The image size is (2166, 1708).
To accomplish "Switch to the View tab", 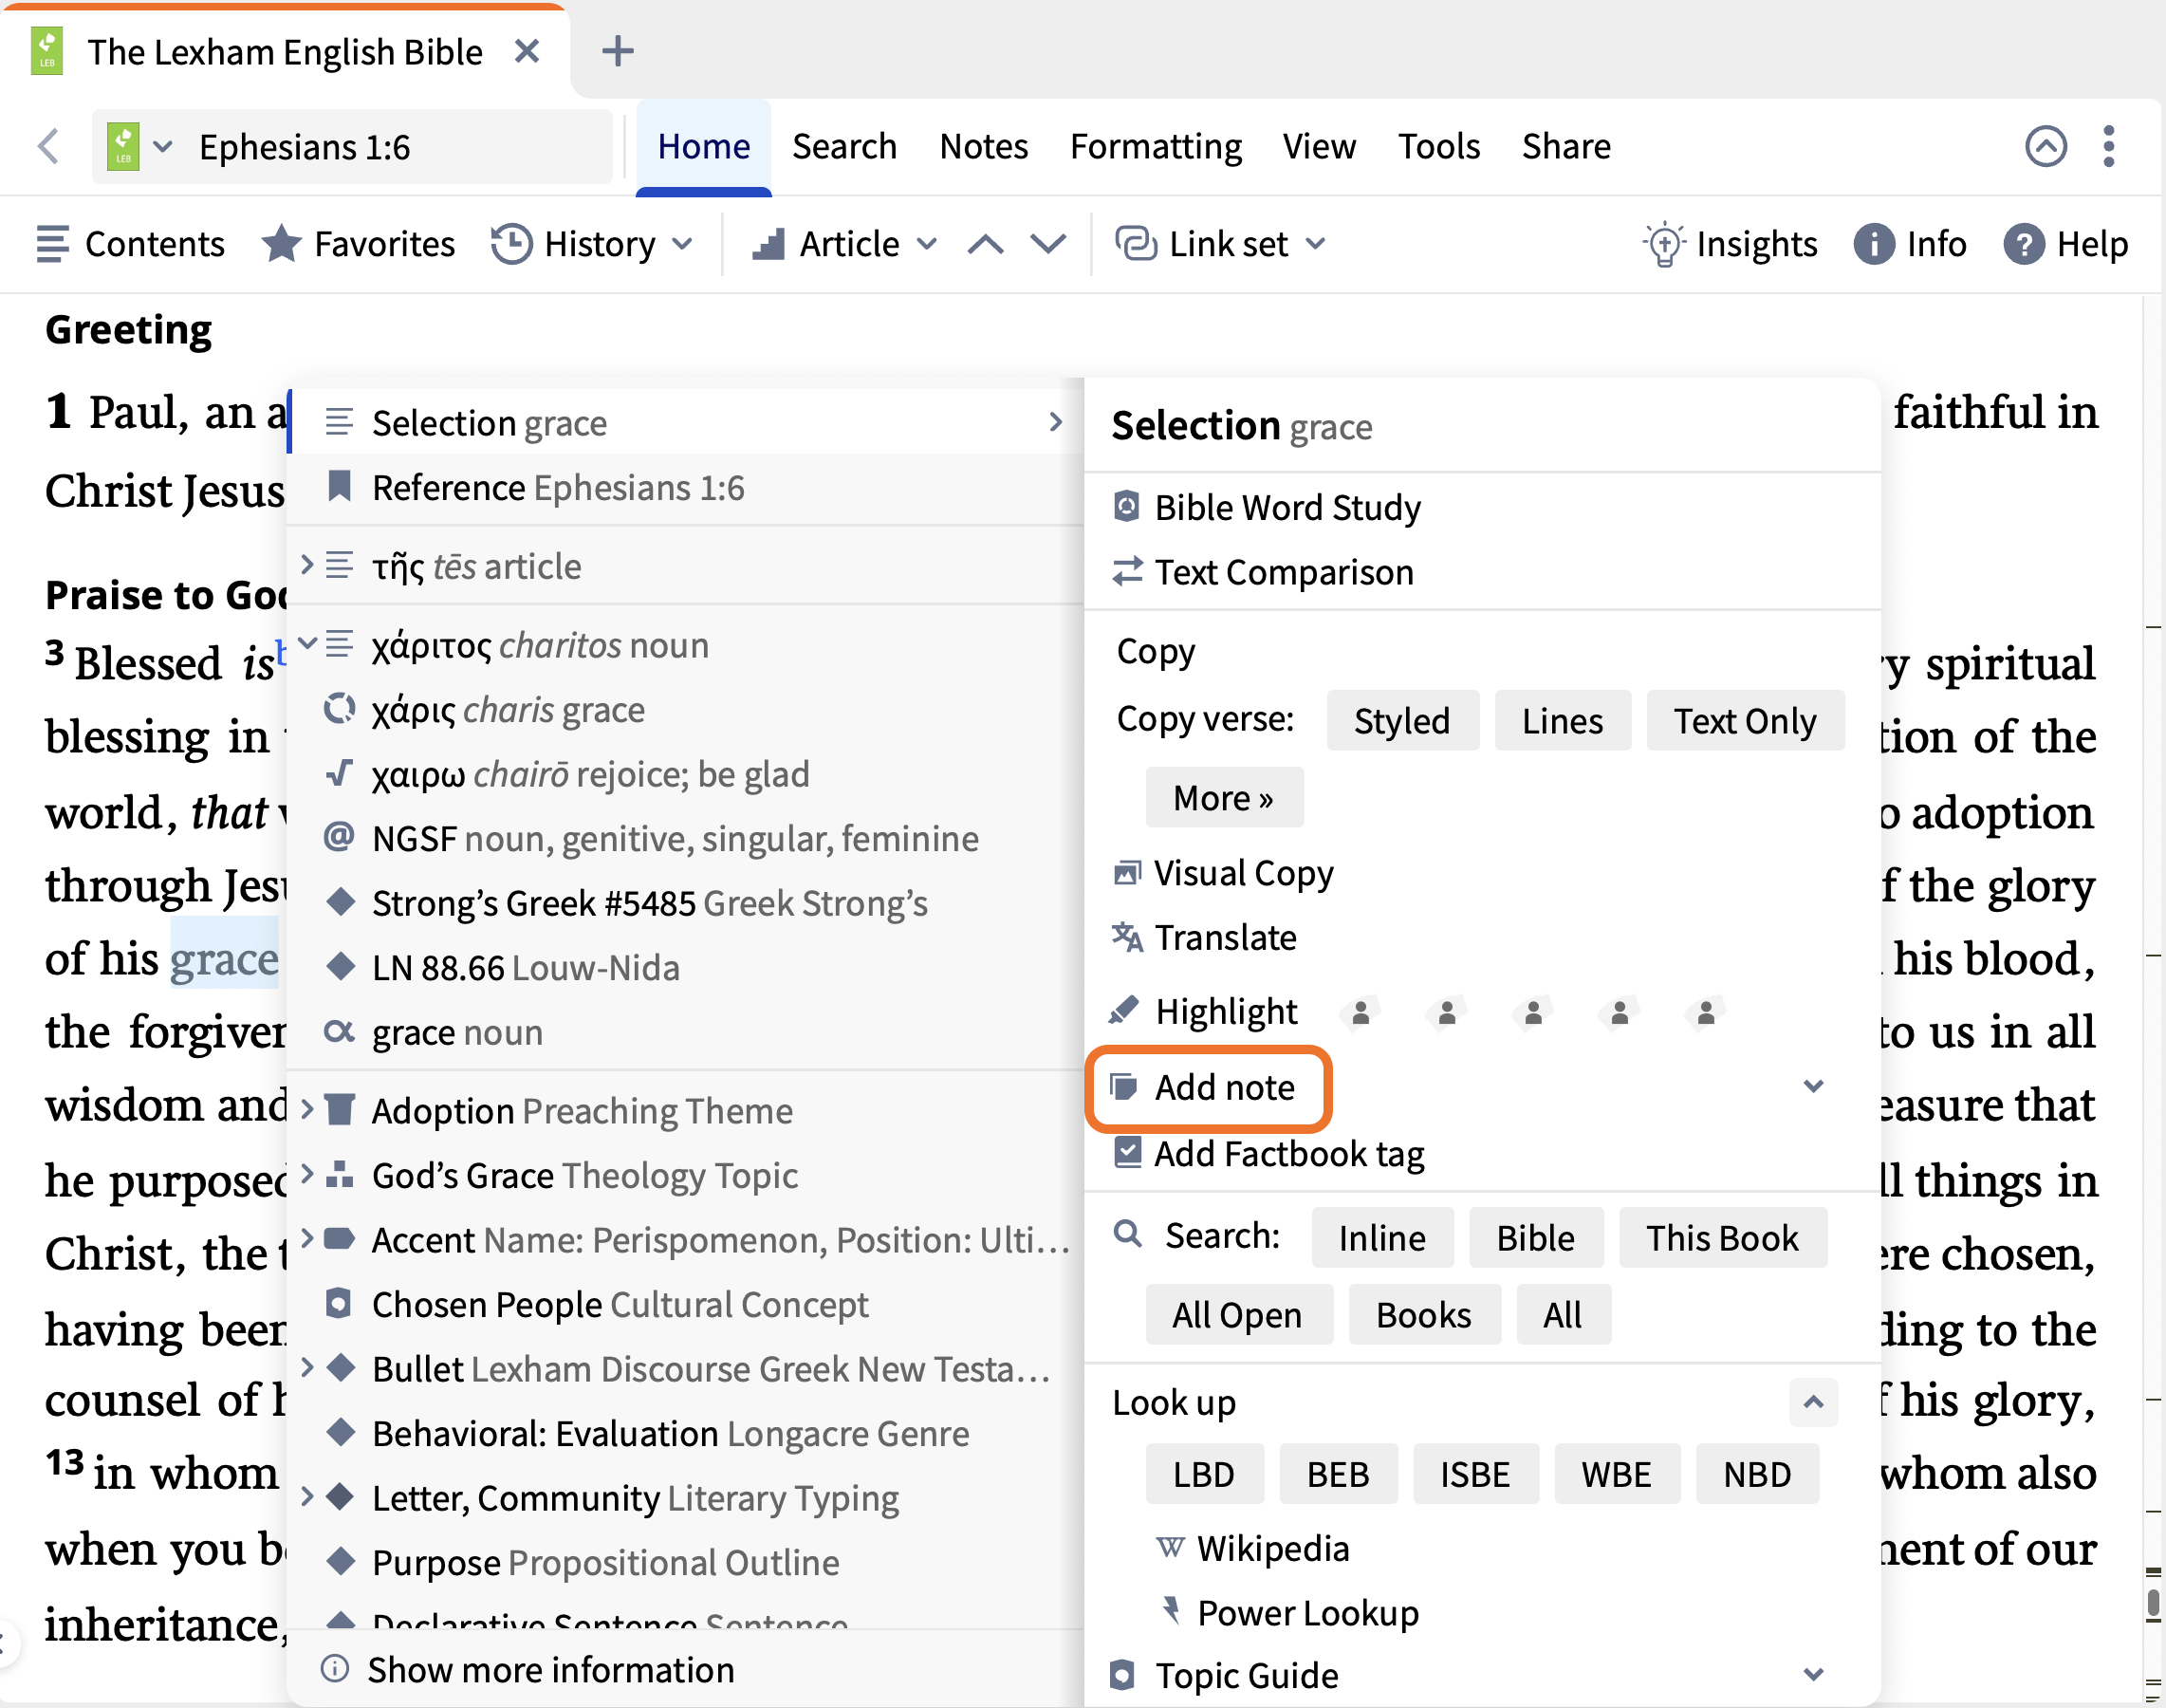I will coord(1319,147).
